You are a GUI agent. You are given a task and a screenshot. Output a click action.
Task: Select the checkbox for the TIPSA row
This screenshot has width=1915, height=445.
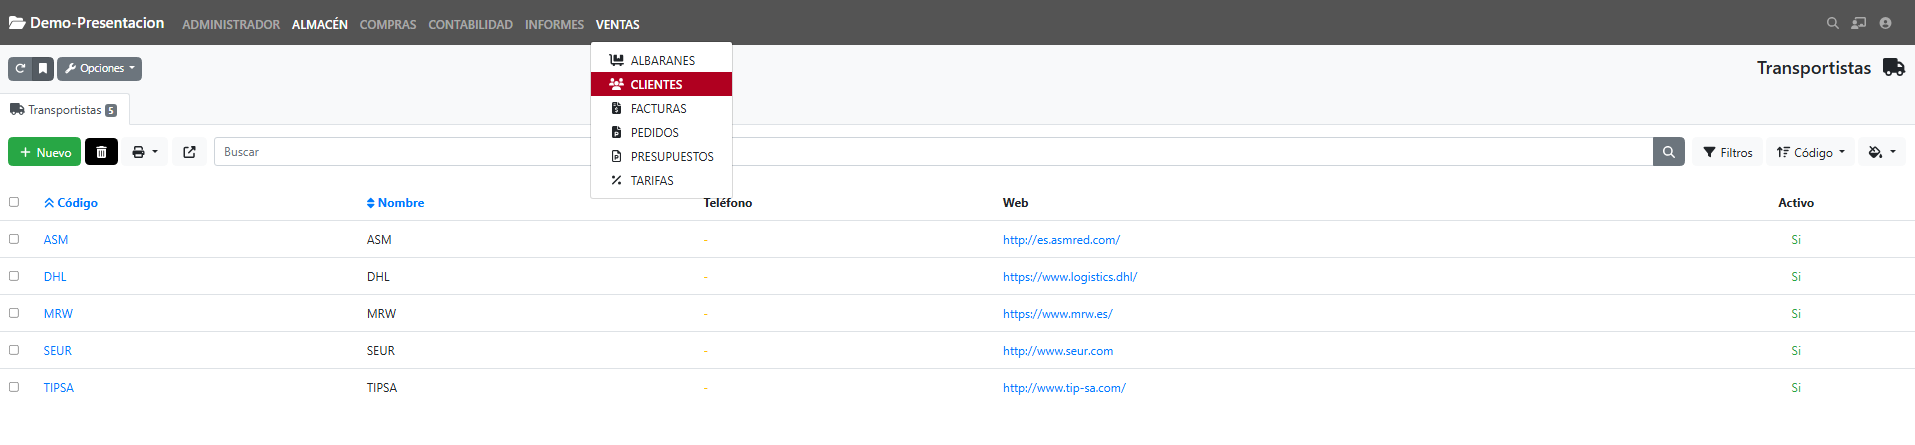pos(14,387)
